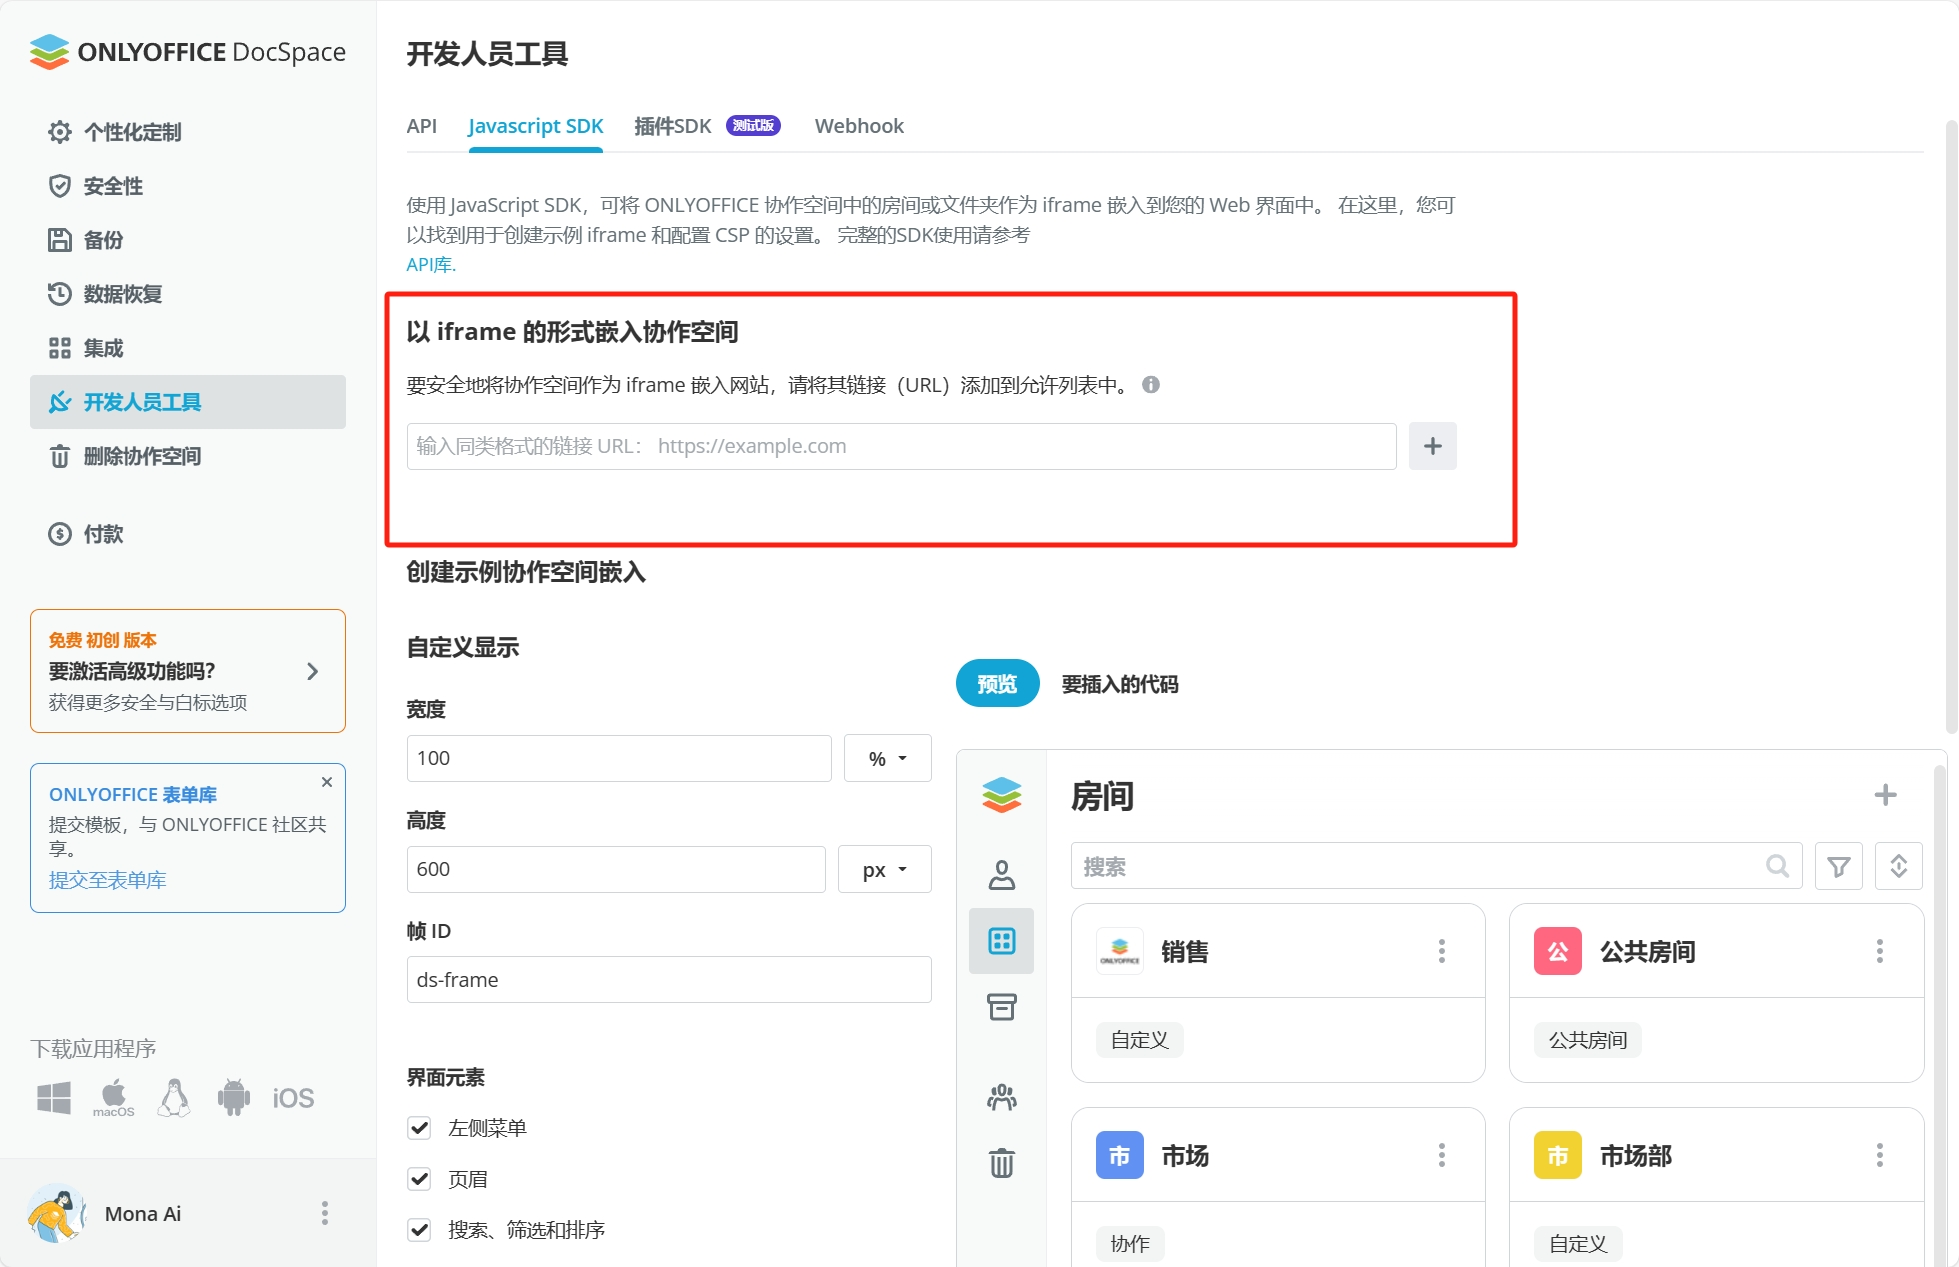Create a room with the 房间 plus icon
Viewport: 1959px width, 1267px height.
coord(1885,795)
